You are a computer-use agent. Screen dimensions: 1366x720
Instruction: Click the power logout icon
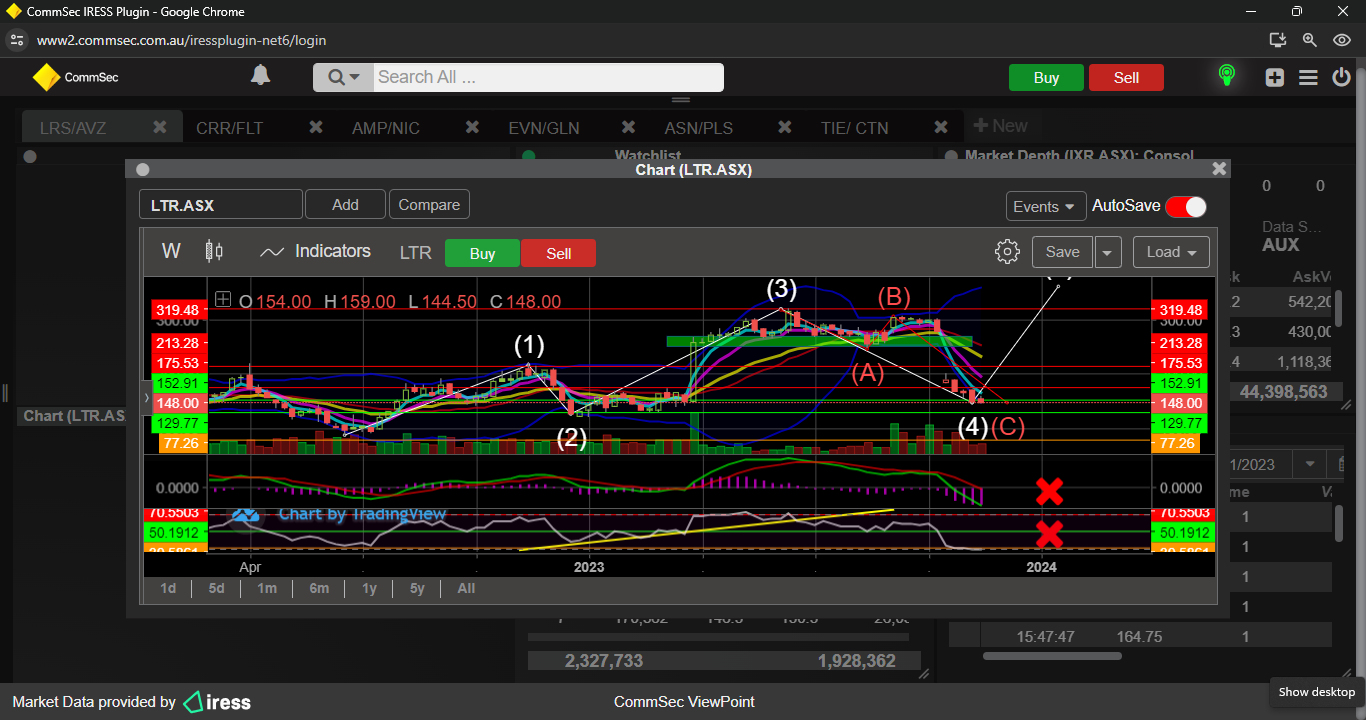[x=1341, y=77]
